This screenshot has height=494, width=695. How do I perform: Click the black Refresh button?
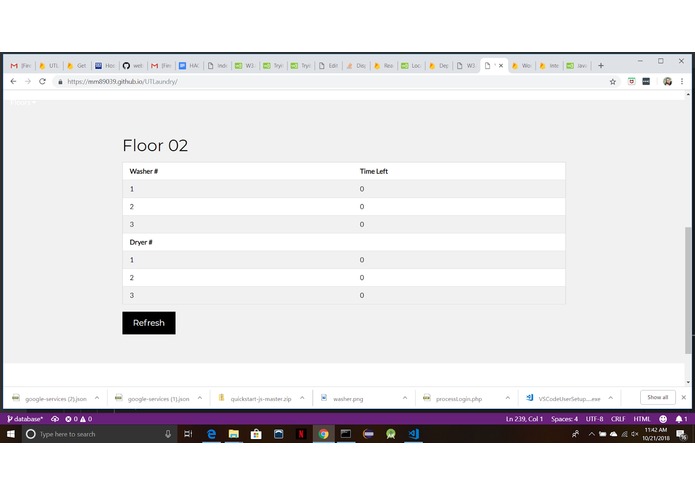point(149,323)
